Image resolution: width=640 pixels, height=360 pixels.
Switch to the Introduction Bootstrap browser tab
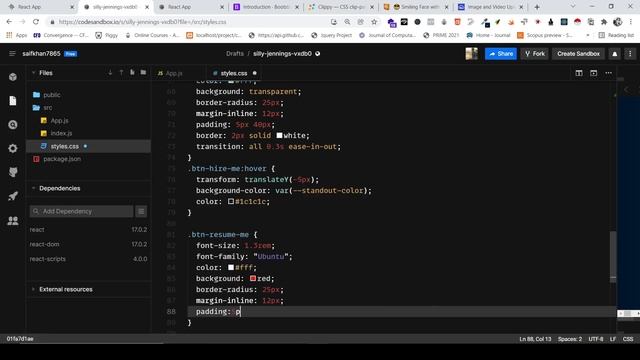265,7
